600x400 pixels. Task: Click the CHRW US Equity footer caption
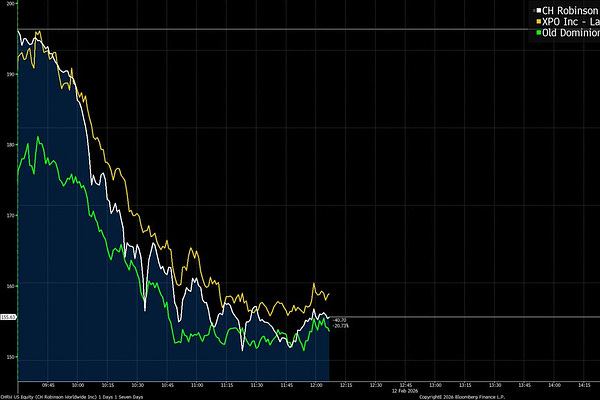click(x=72, y=397)
